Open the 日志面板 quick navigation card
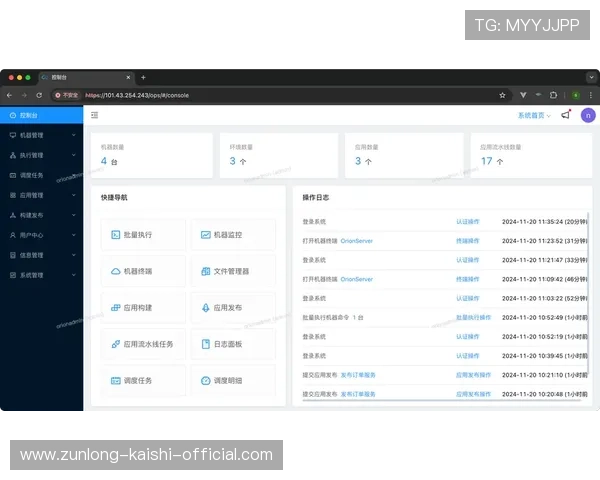Screen dimensions: 600x480 [x=233, y=344]
